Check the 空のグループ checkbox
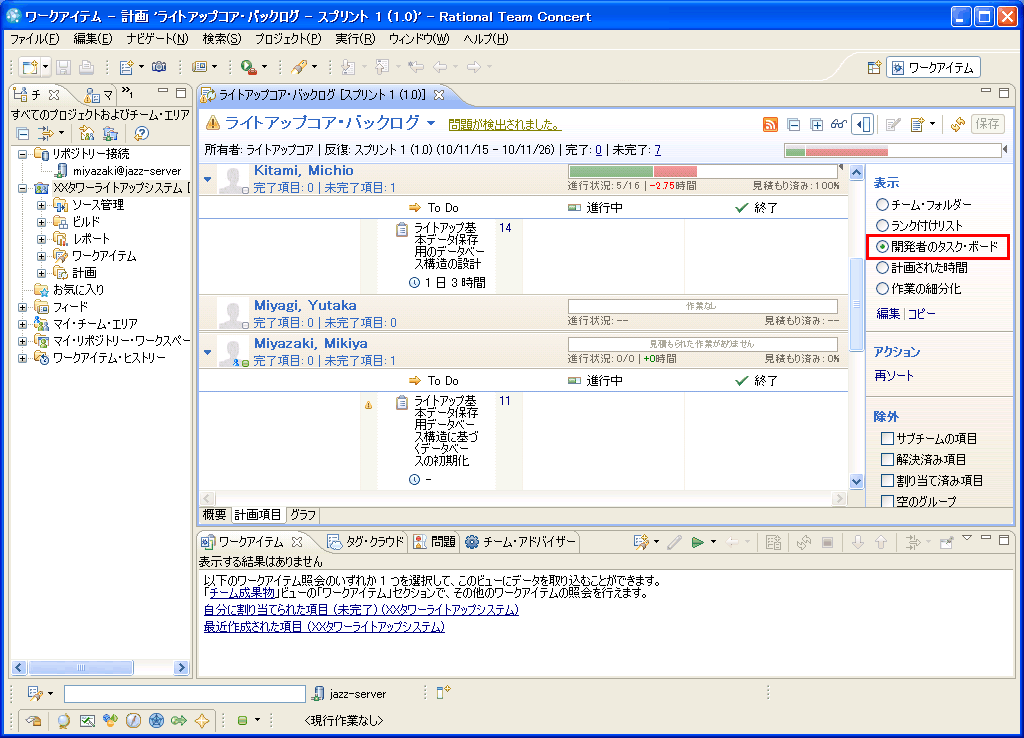Viewport: 1024px width, 738px height. pos(887,501)
